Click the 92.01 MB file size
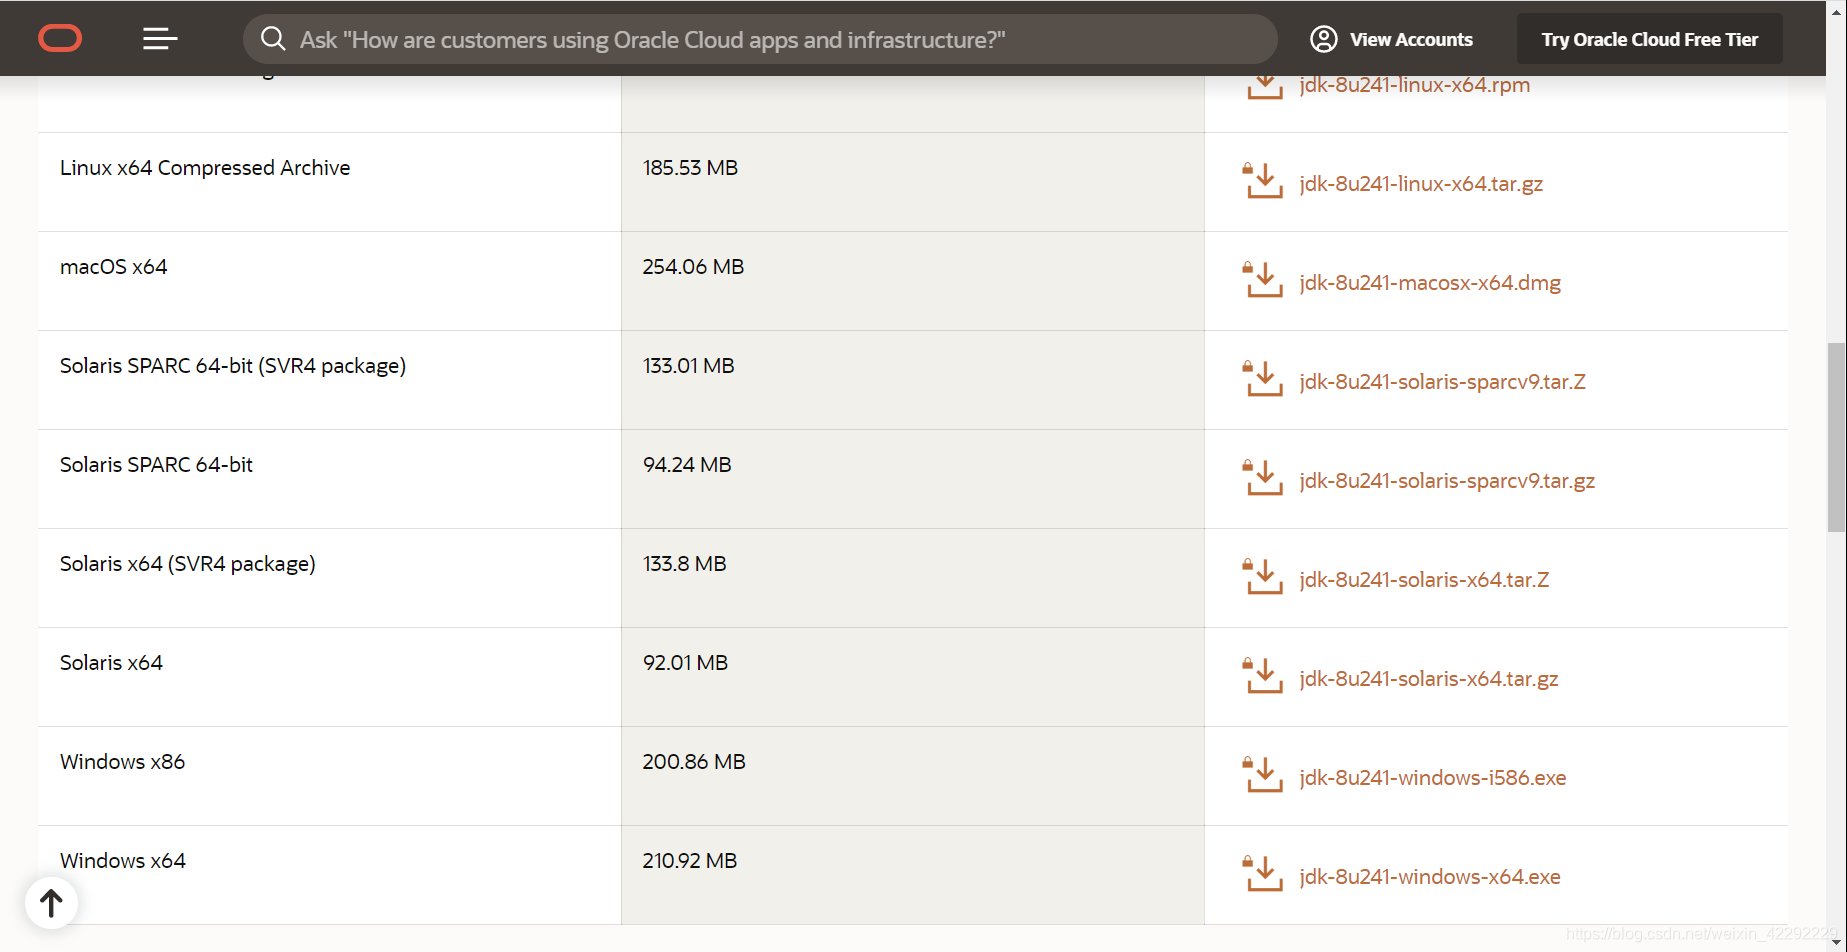The width and height of the screenshot is (1847, 952). 685,663
